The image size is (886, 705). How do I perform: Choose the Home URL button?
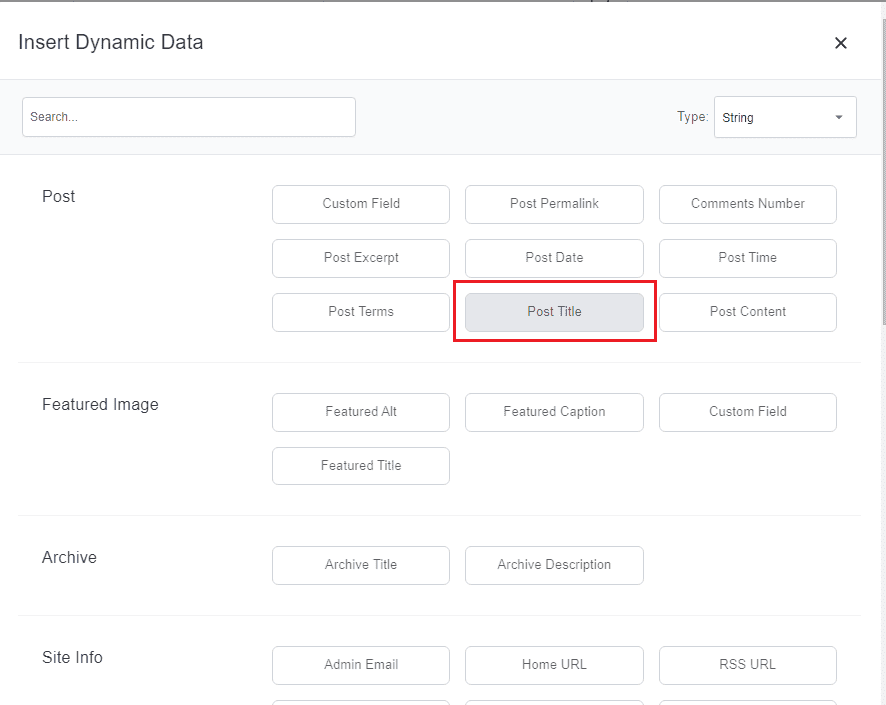tap(554, 665)
